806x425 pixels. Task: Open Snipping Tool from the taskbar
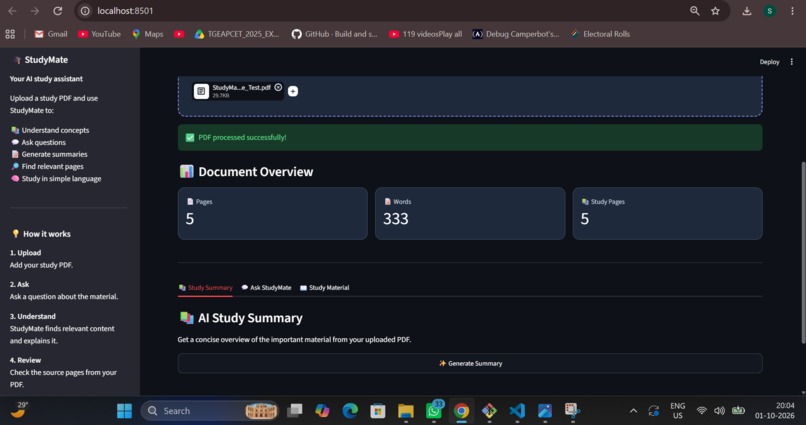click(x=572, y=410)
